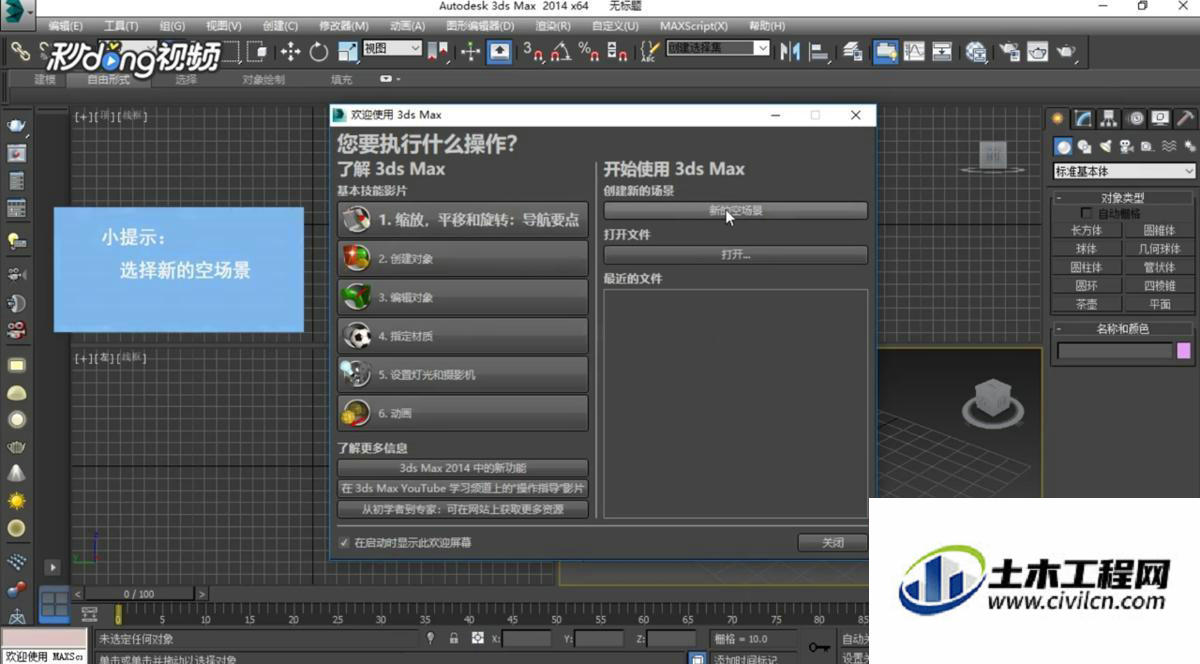Open the 工具(T) menu
The width and height of the screenshot is (1200, 664).
tap(121, 26)
